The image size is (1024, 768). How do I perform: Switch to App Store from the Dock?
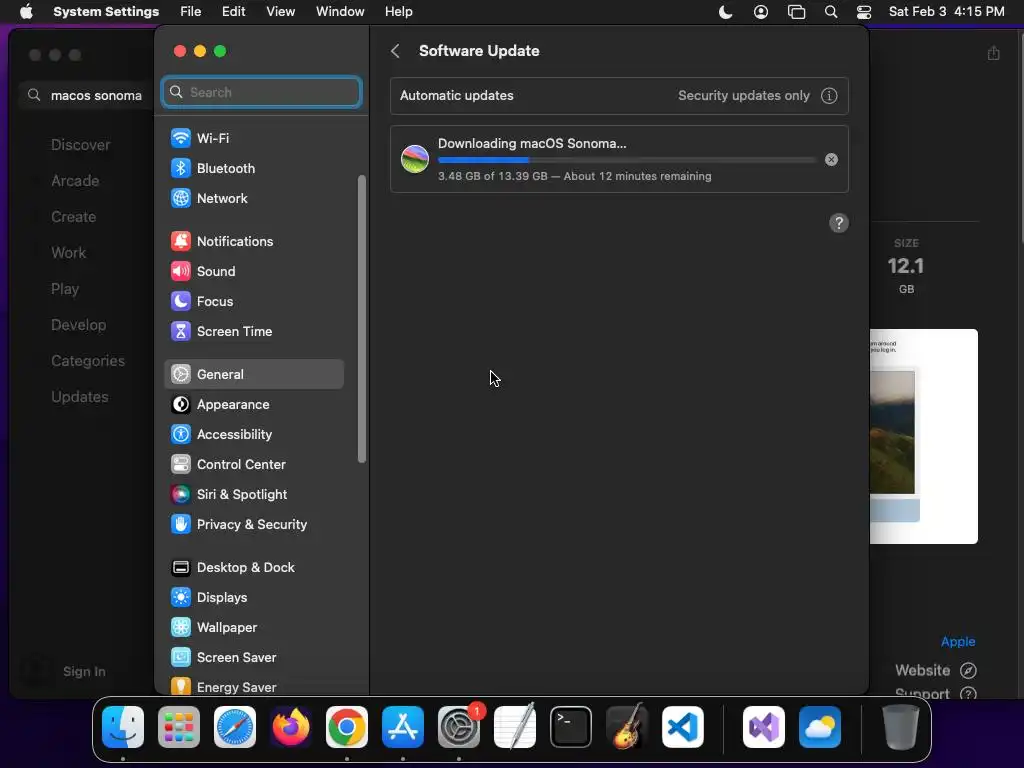403,727
